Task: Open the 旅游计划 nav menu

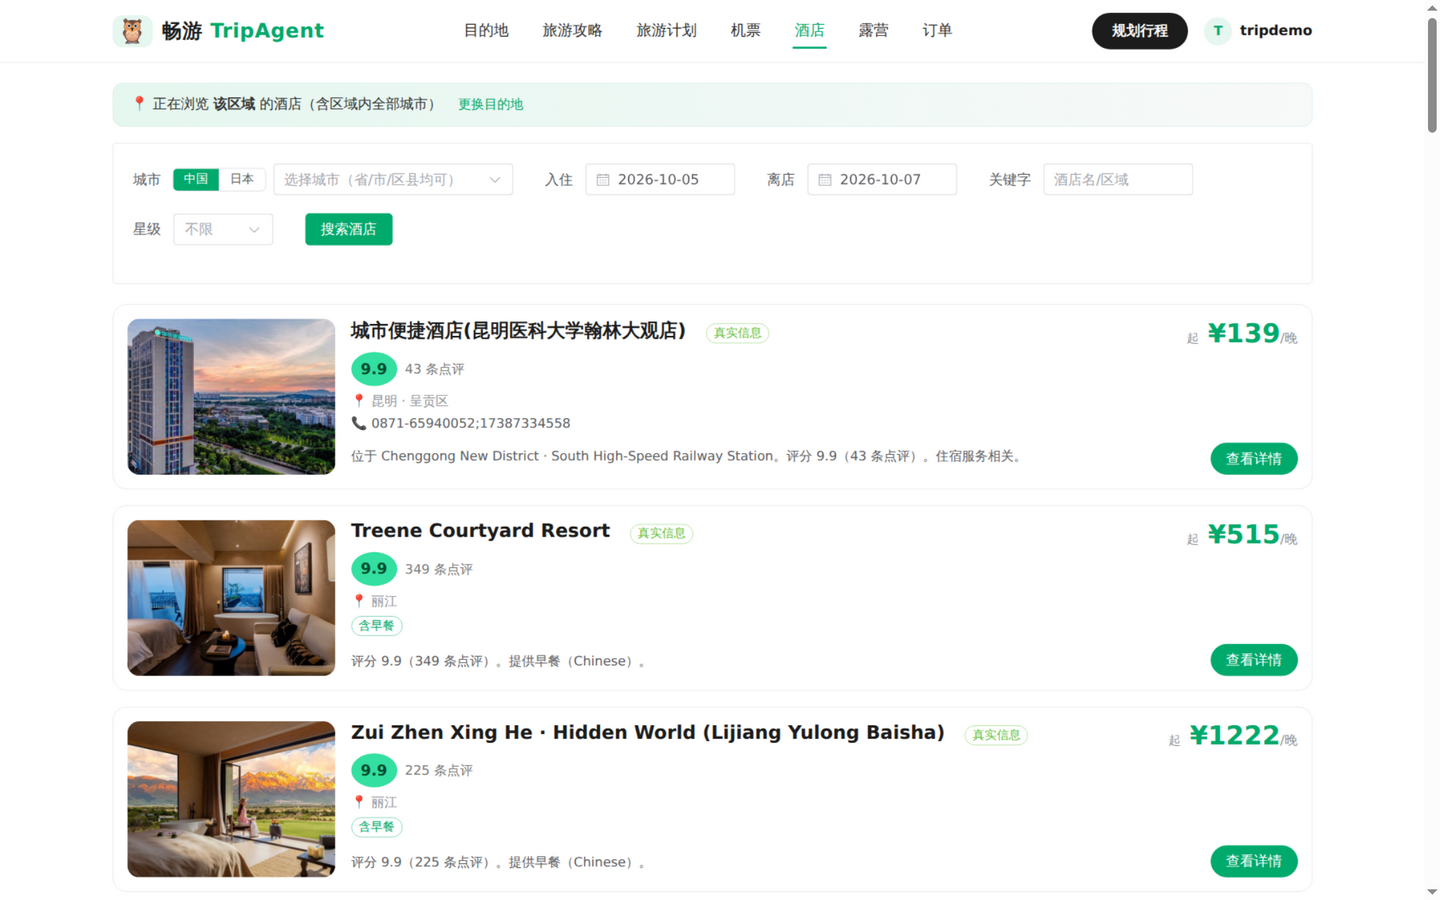Action: point(666,31)
